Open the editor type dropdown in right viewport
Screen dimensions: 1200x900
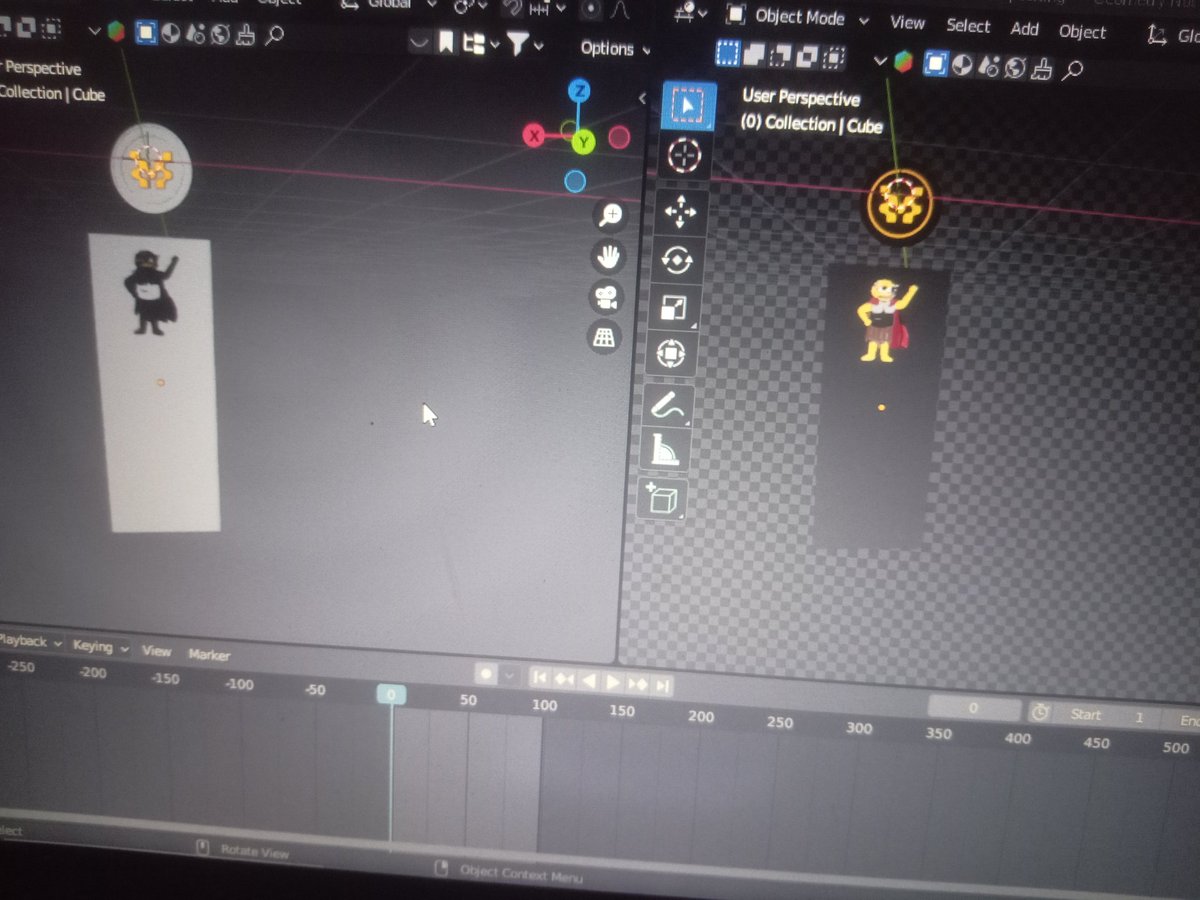[692, 13]
